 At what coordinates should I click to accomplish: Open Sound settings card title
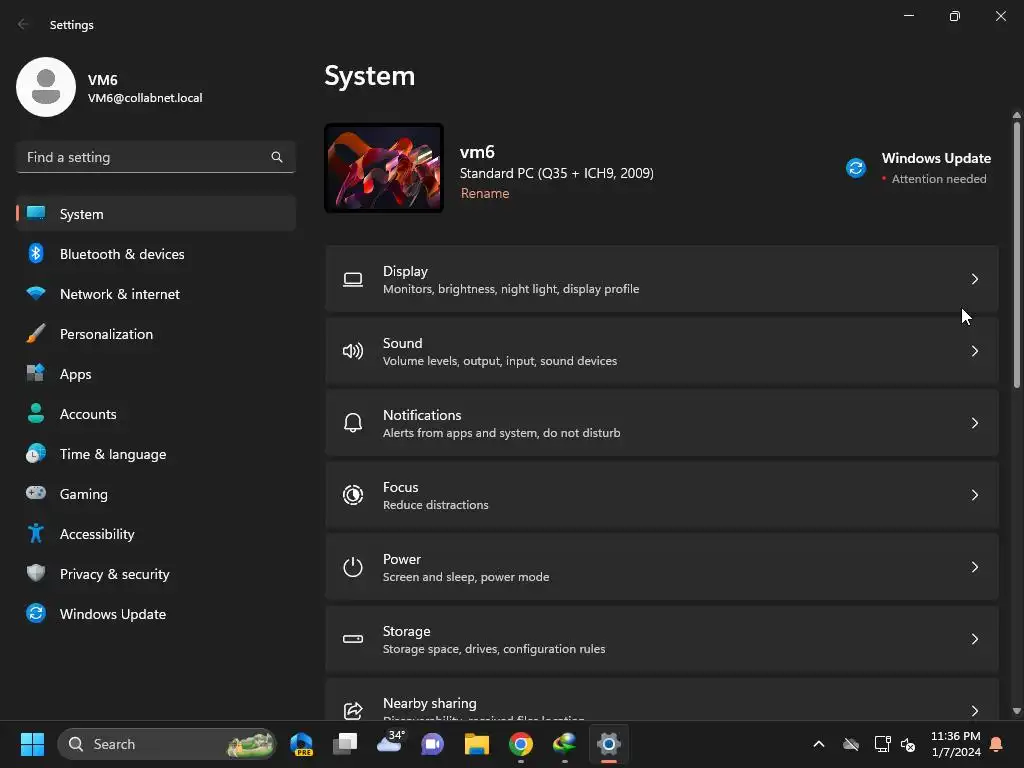[402, 343]
